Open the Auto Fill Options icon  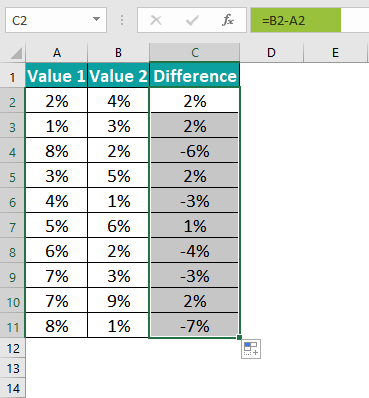pyautogui.click(x=251, y=349)
